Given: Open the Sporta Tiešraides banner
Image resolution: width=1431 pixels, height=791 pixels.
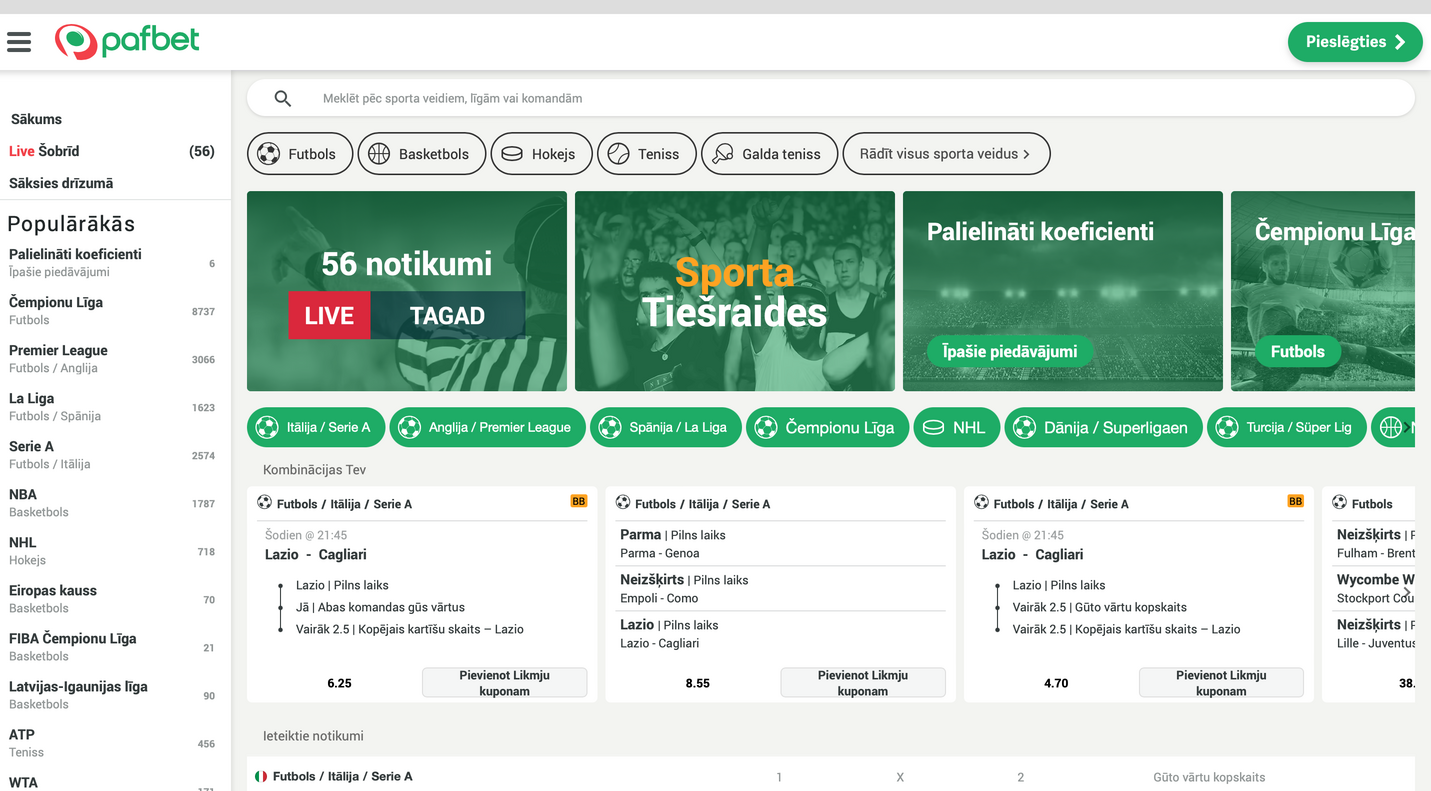Looking at the screenshot, I should 735,291.
